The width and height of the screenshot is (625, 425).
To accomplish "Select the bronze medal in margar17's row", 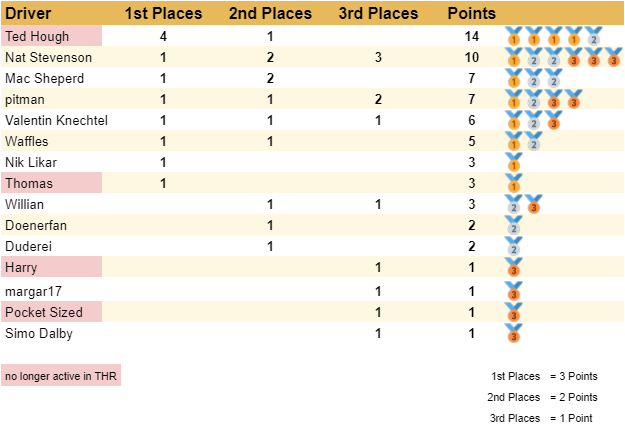I will pyautogui.click(x=514, y=291).
